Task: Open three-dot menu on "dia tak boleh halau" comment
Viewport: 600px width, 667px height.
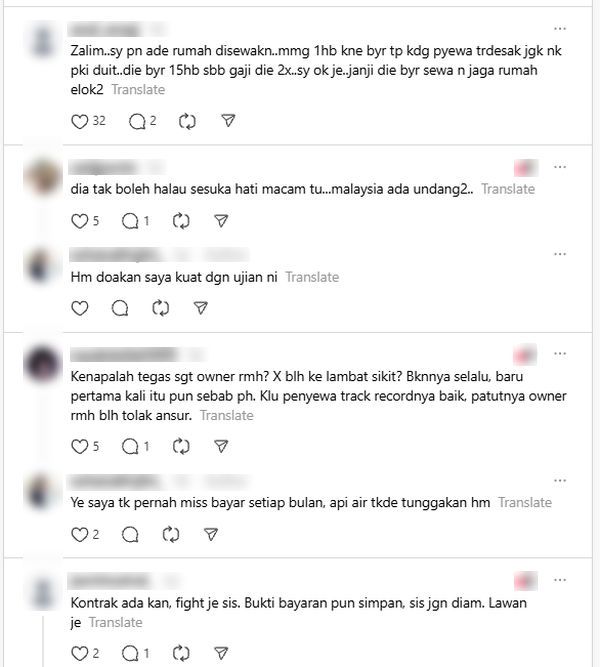Action: [560, 167]
